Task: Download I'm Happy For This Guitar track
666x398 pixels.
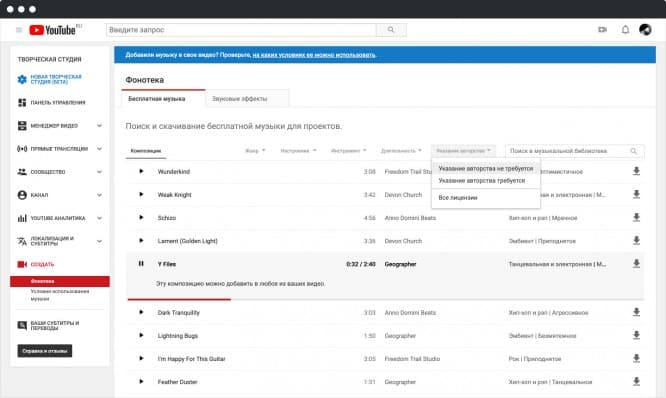Action: click(636, 358)
